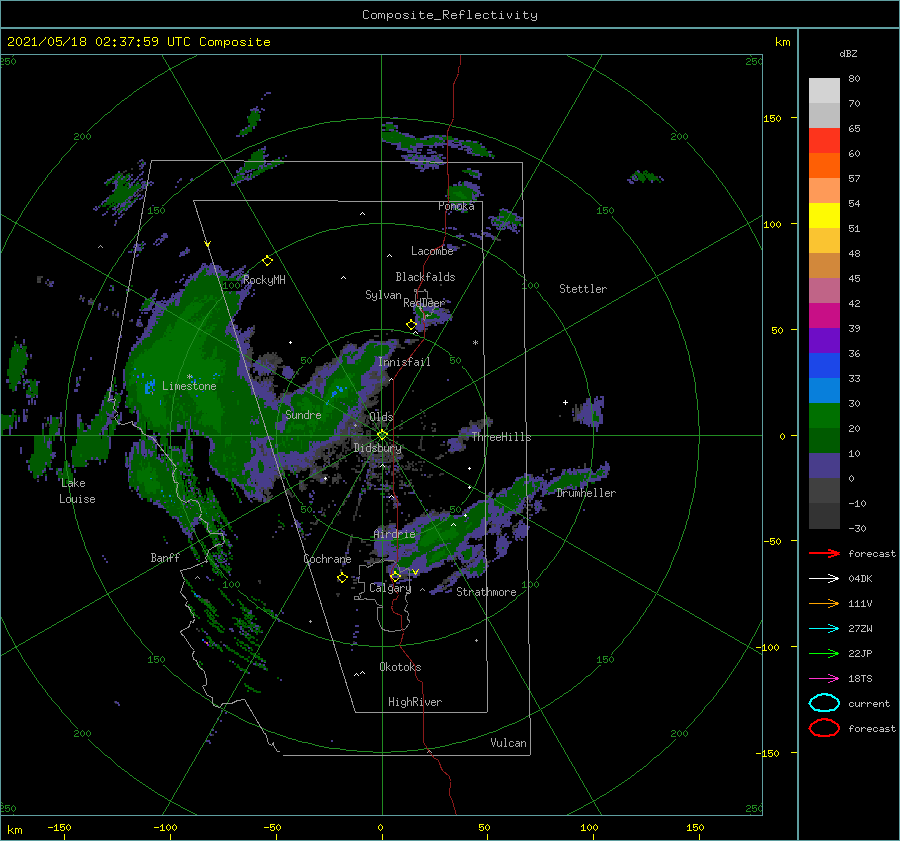
Task: Click the Stettler city label
Action: point(583,289)
